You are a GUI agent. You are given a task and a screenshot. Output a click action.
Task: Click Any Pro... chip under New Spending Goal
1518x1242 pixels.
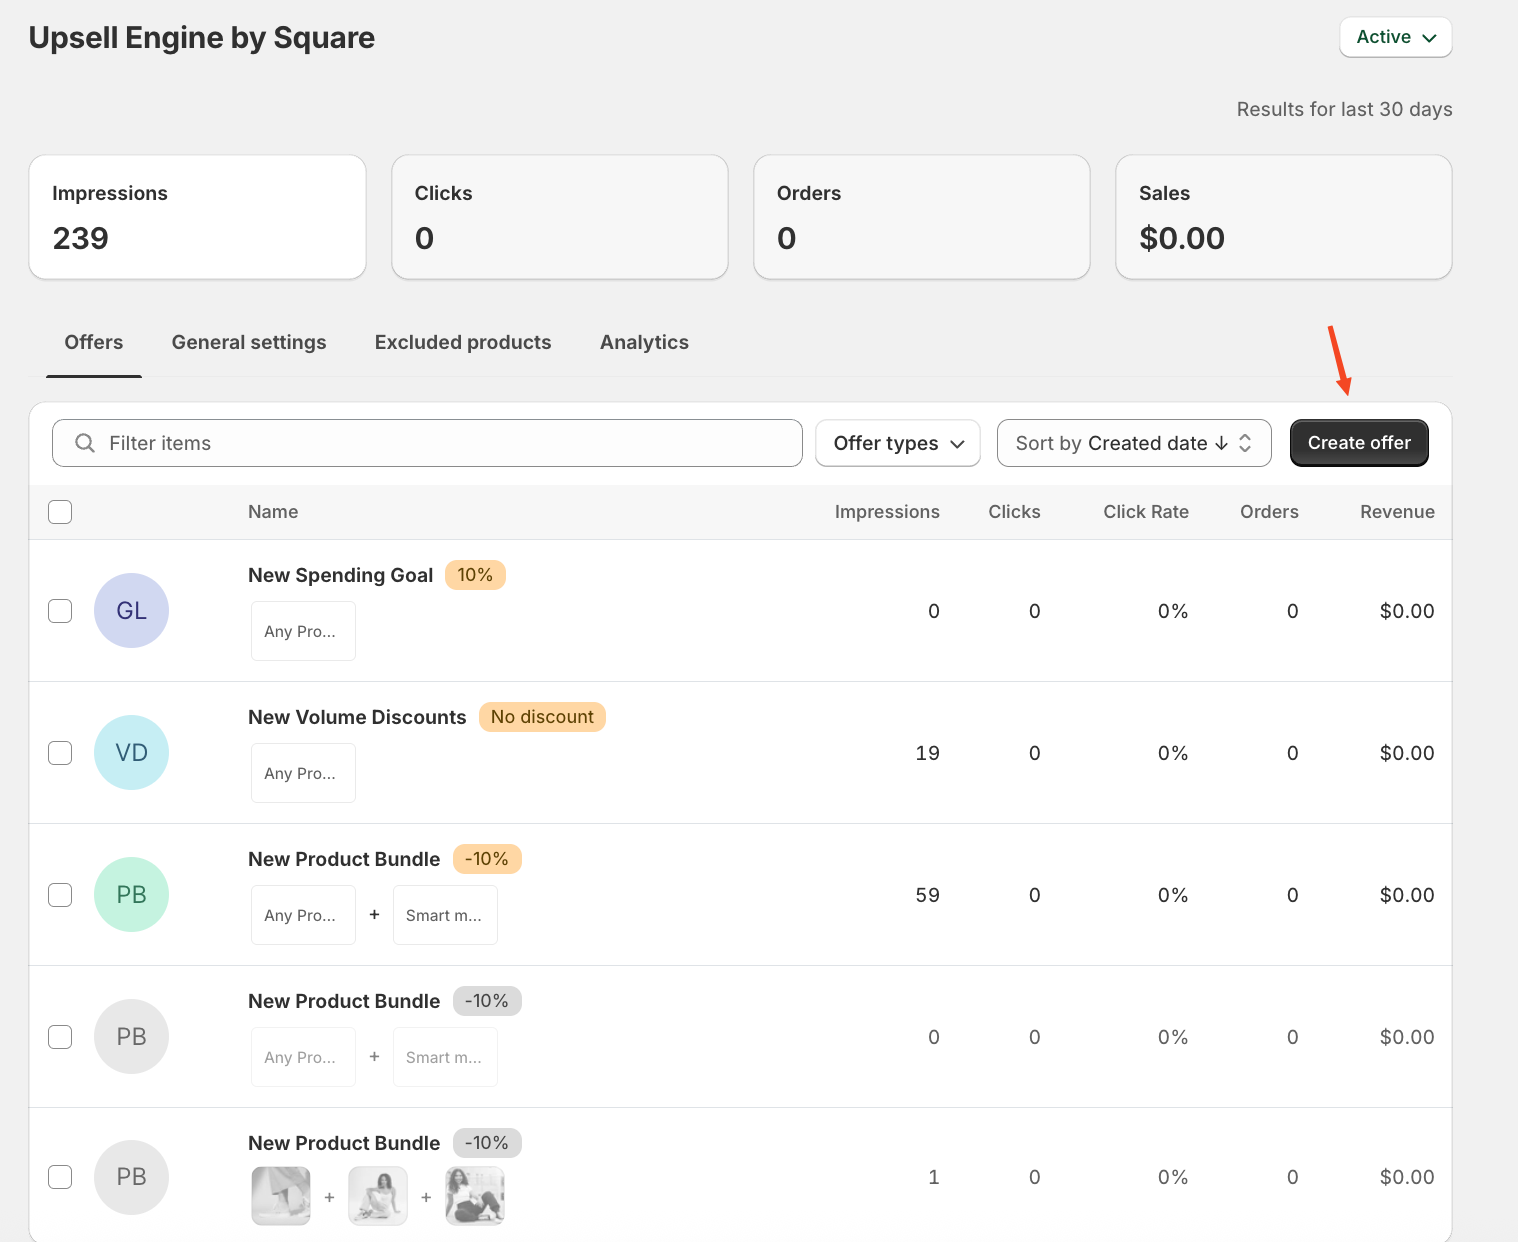[303, 631]
